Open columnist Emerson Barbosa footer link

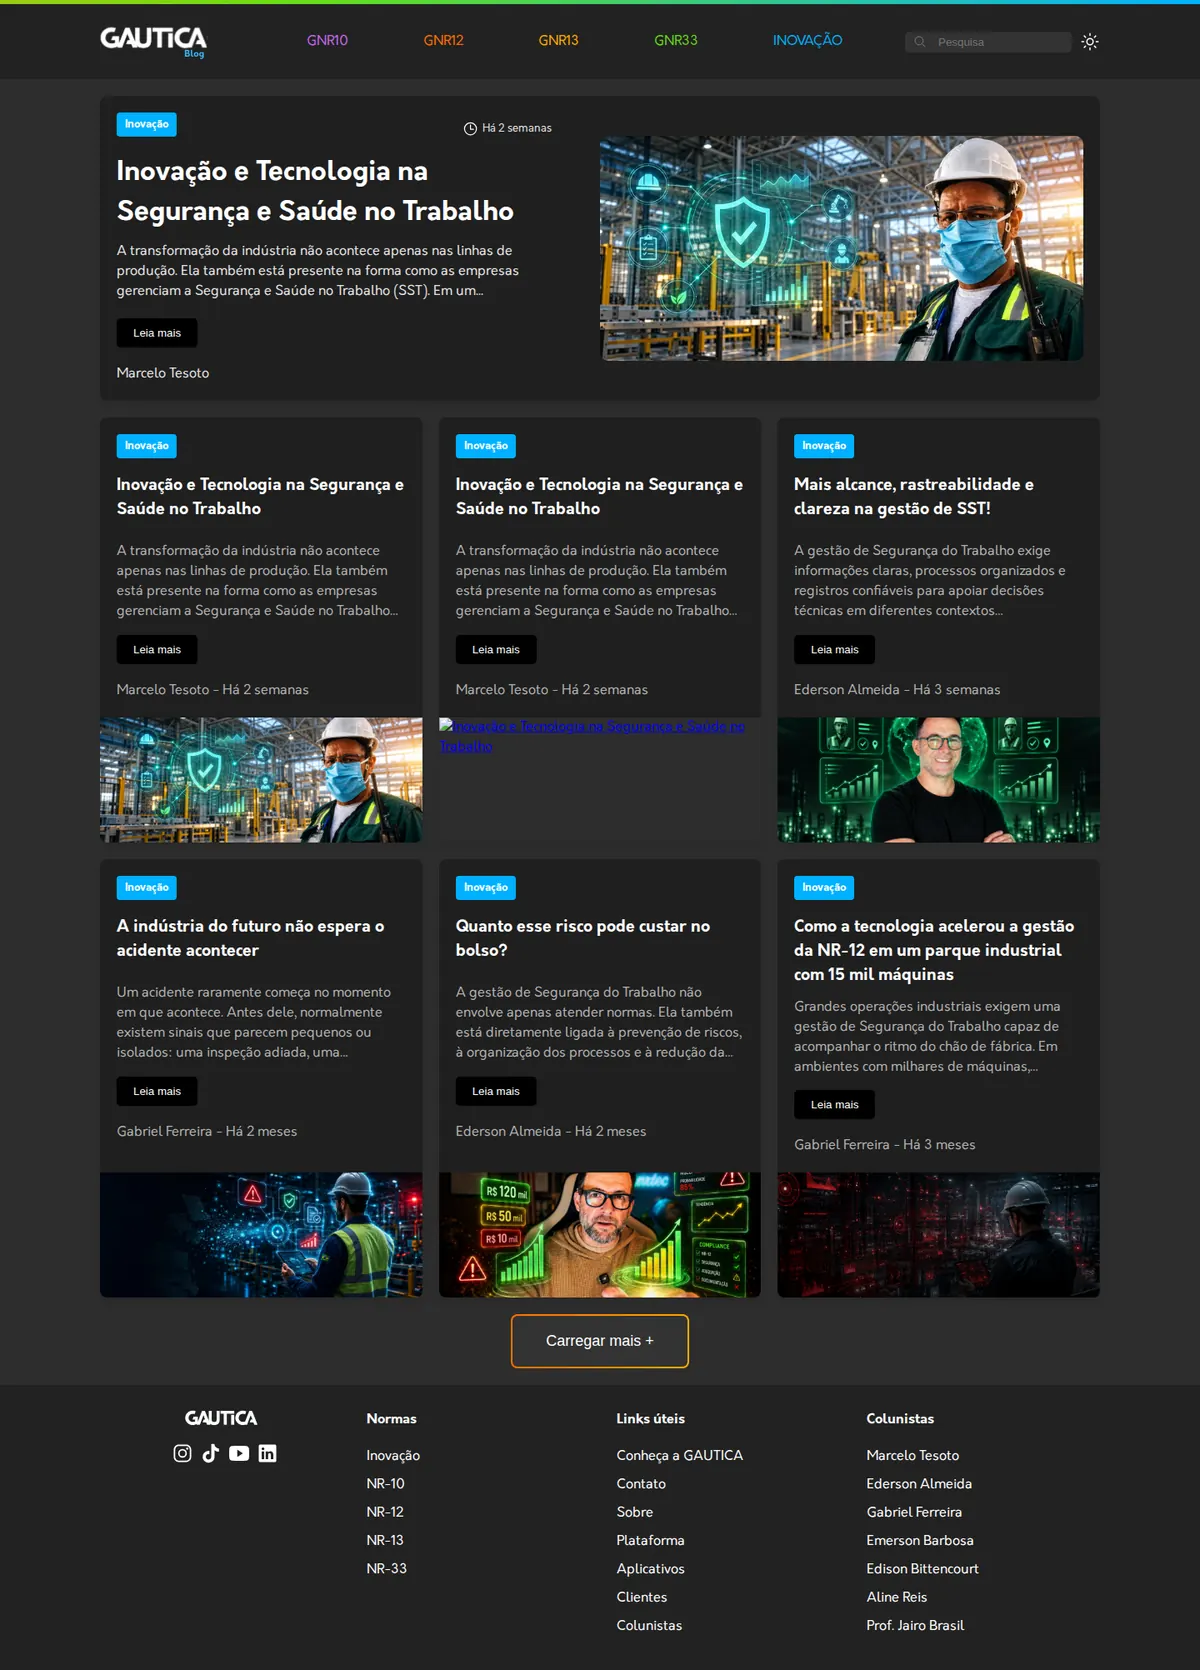920,1541
